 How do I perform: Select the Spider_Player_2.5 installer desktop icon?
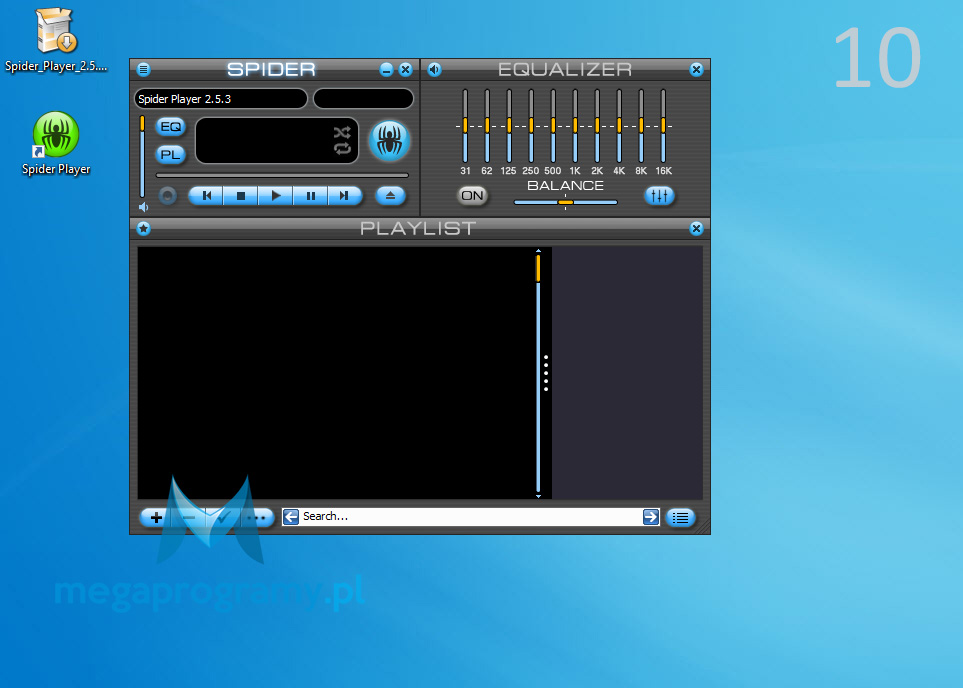point(56,40)
